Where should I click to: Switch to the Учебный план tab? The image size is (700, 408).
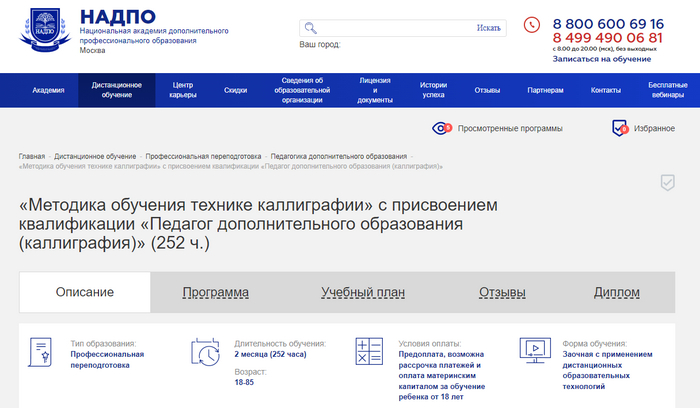click(x=362, y=293)
